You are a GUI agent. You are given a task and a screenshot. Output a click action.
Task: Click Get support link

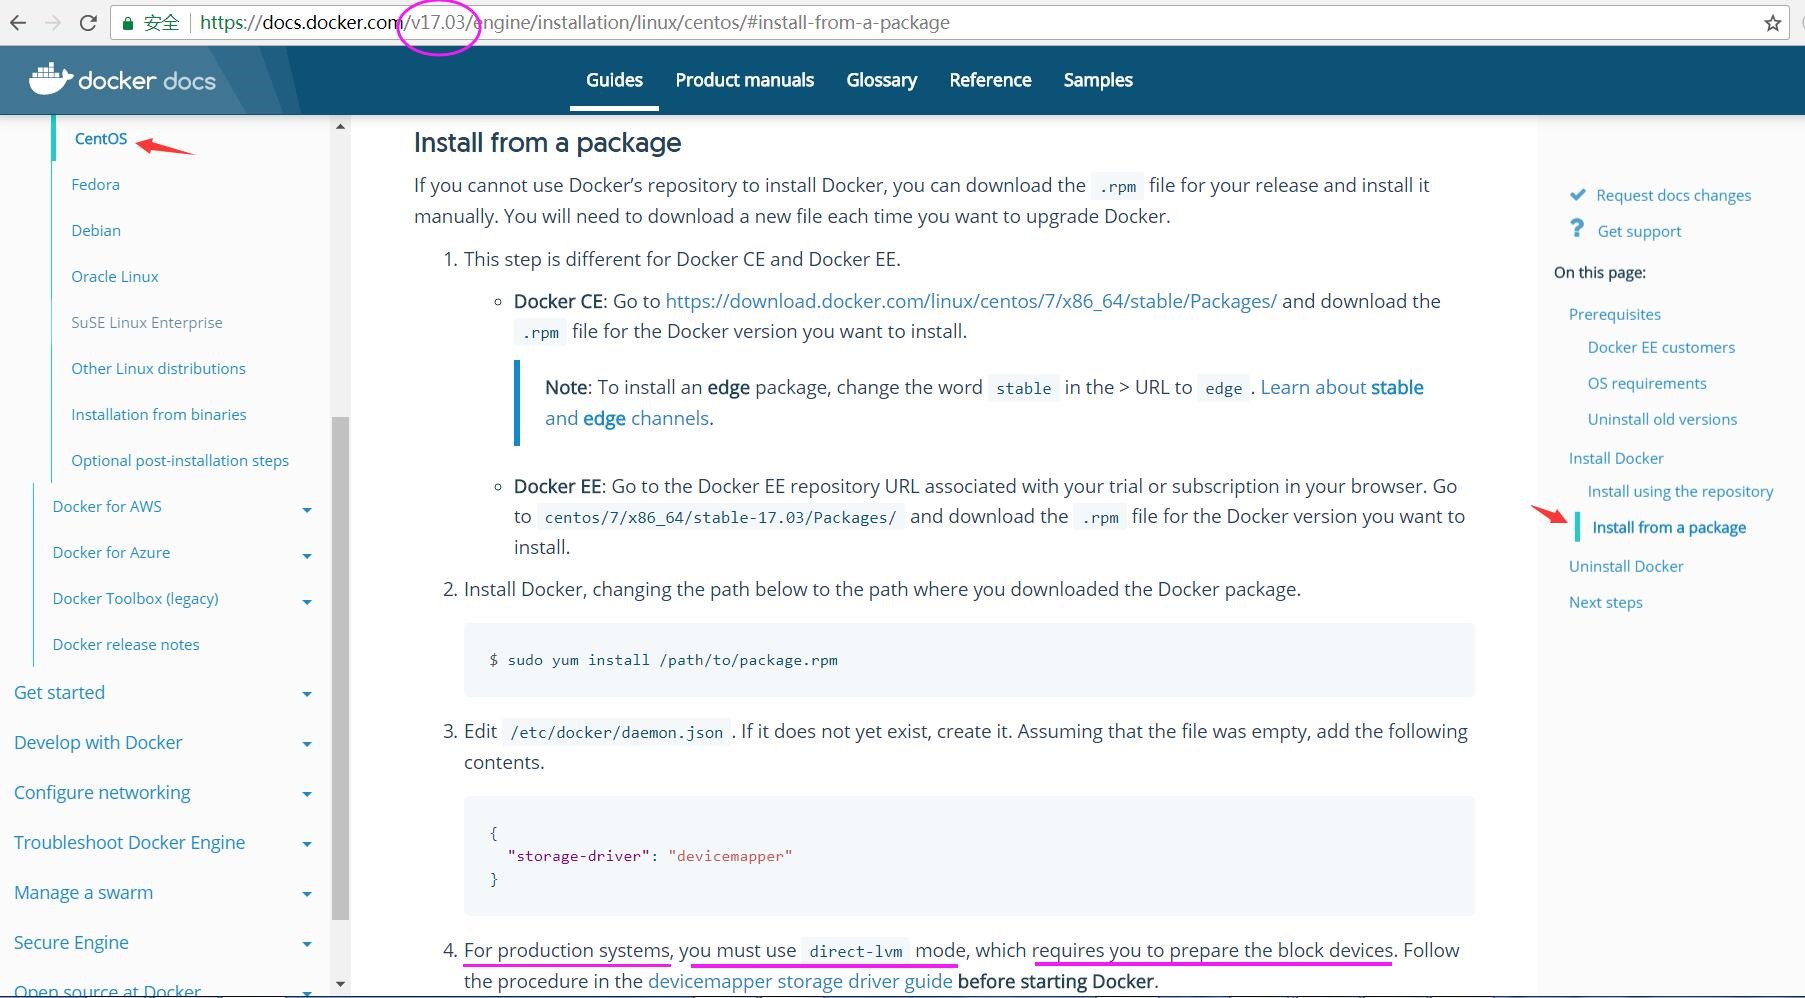click(x=1639, y=232)
